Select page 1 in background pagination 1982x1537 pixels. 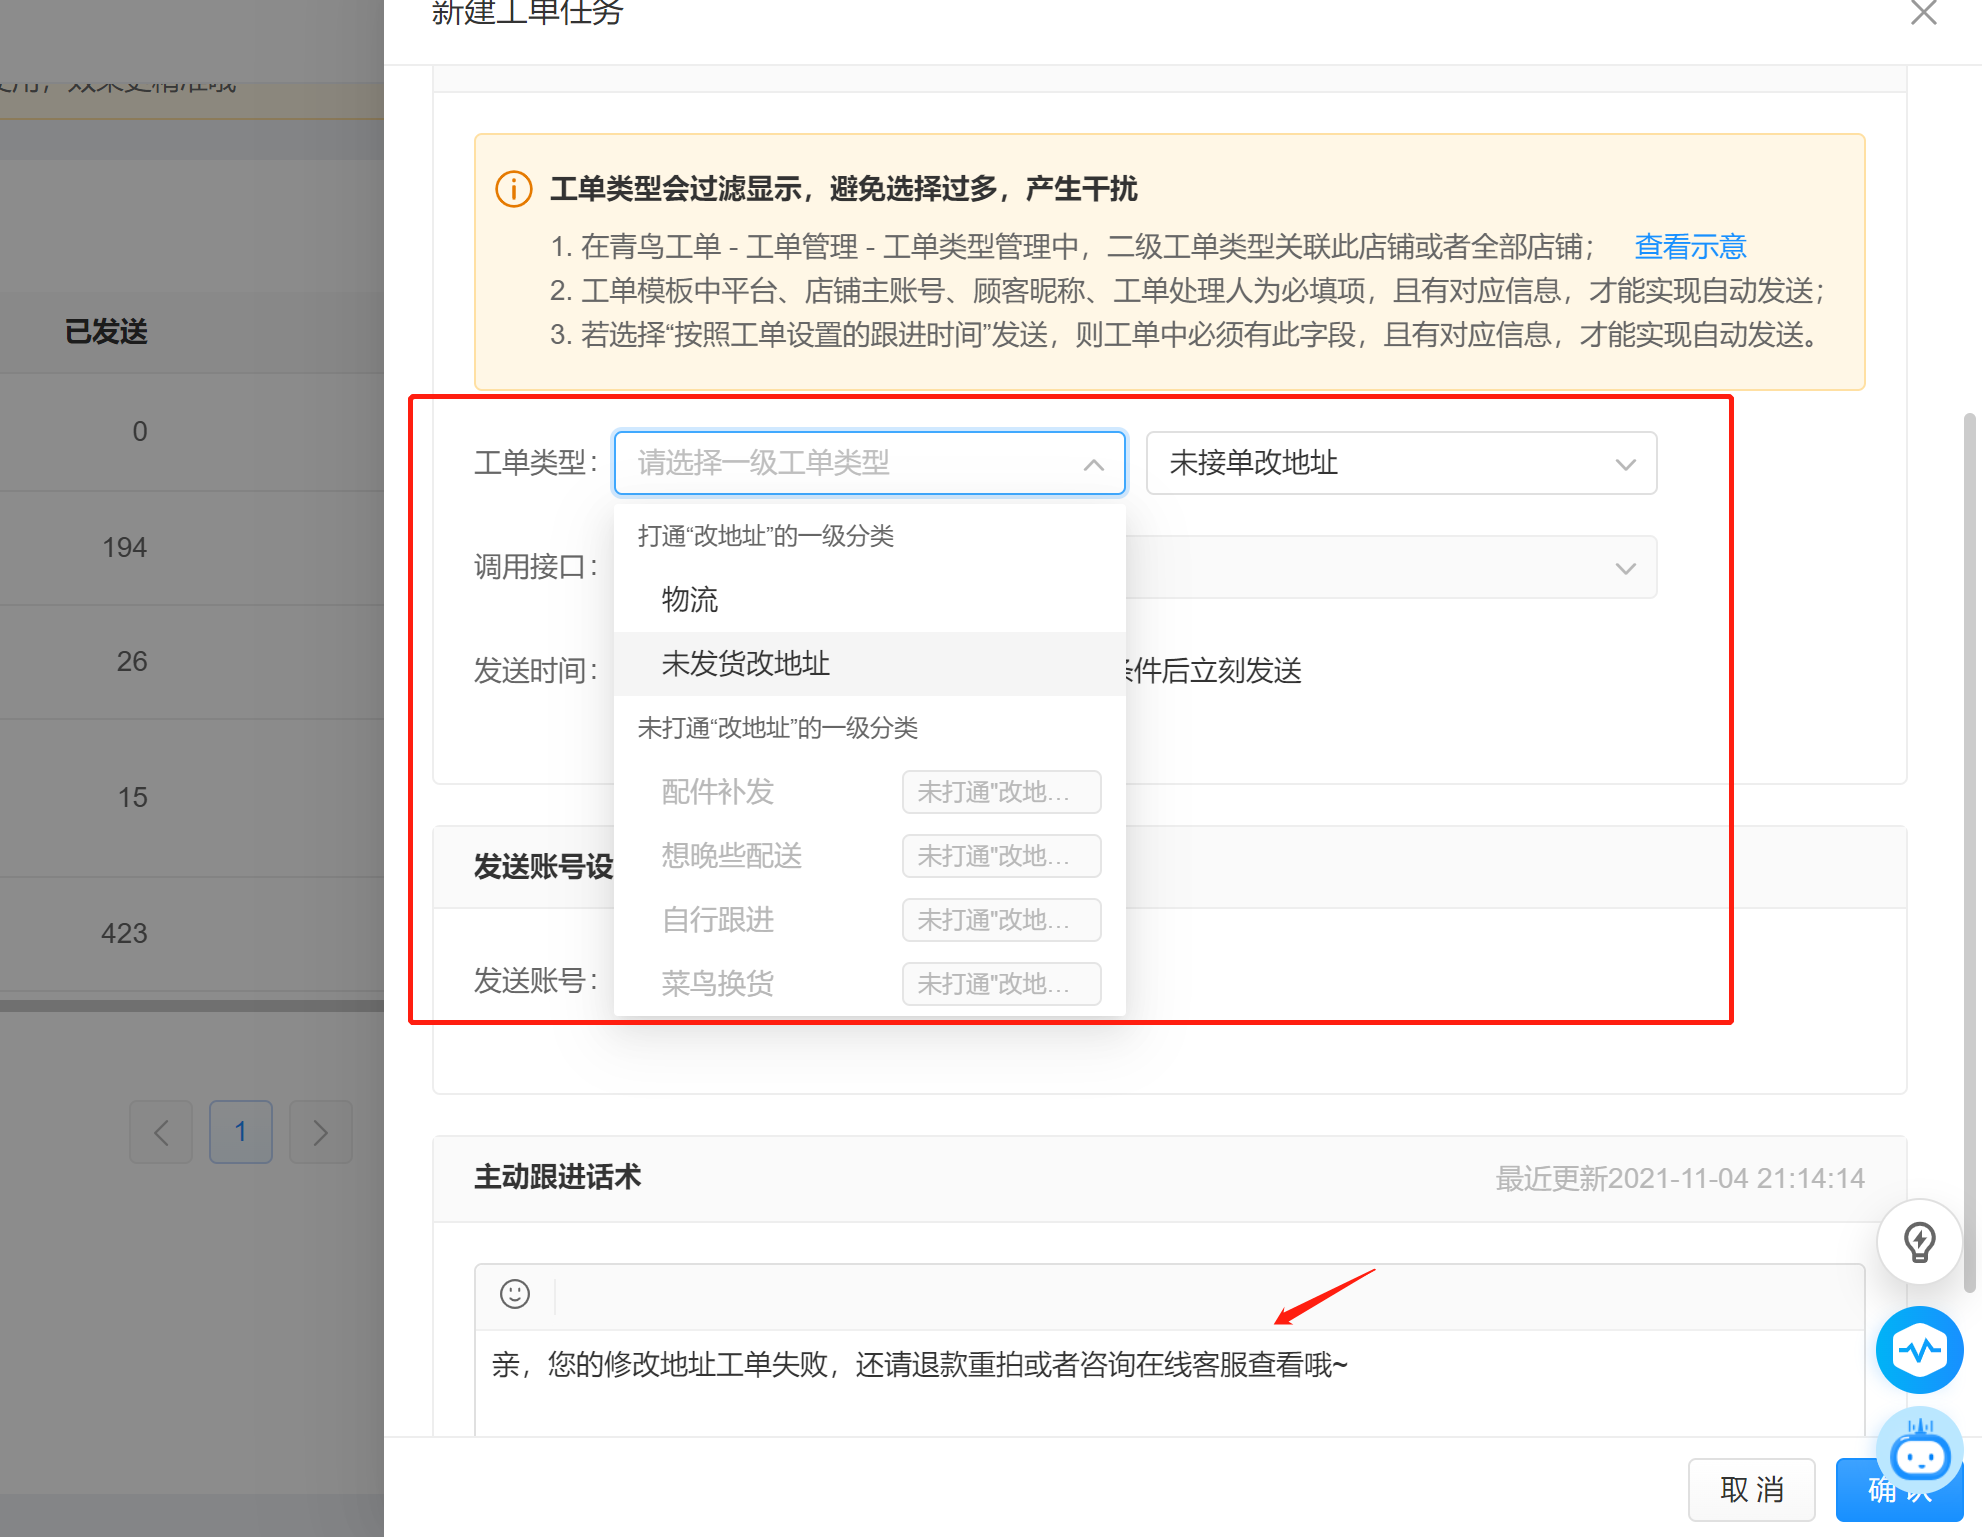click(x=241, y=1132)
